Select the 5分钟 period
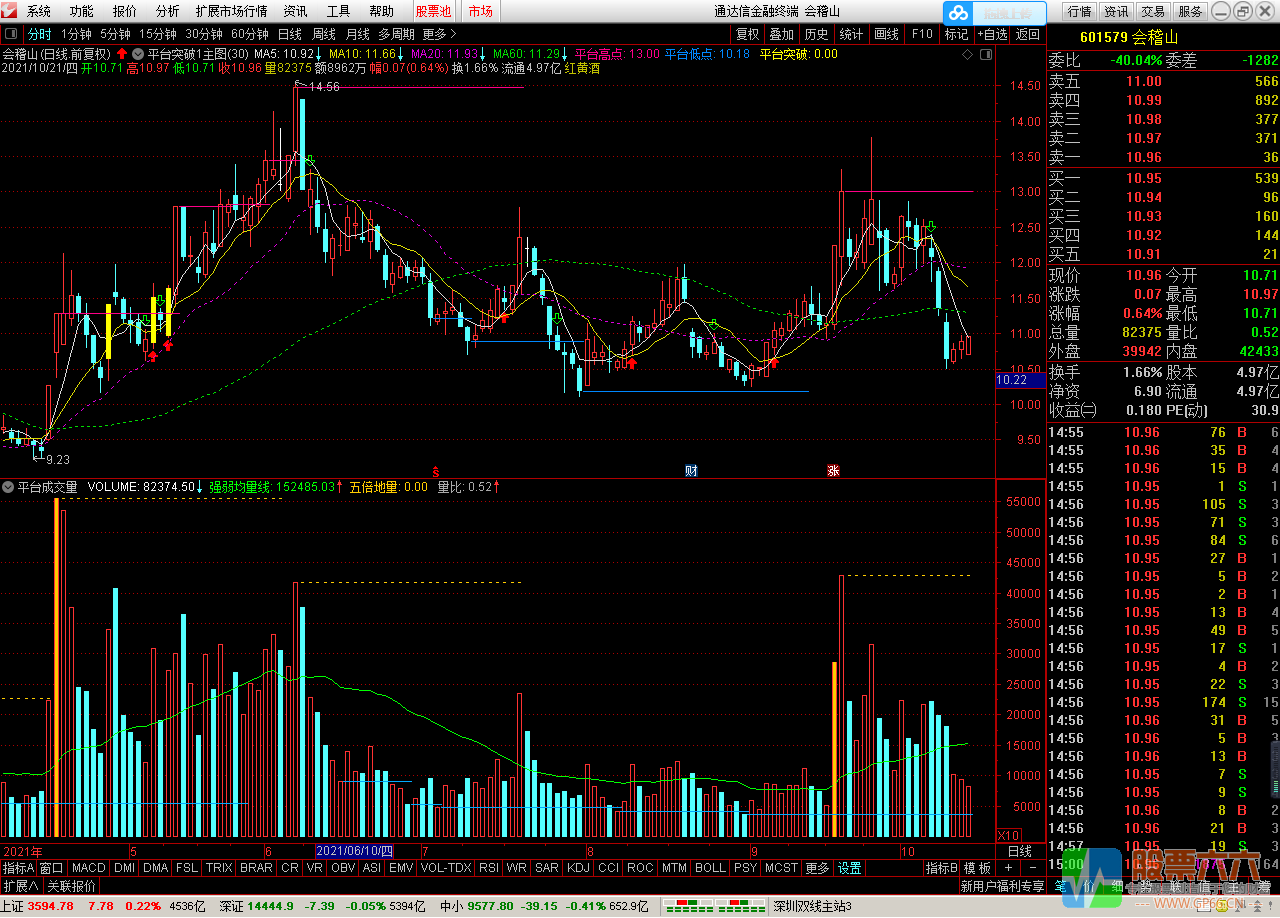Screen dimensions: 1280x918 pos(116,34)
